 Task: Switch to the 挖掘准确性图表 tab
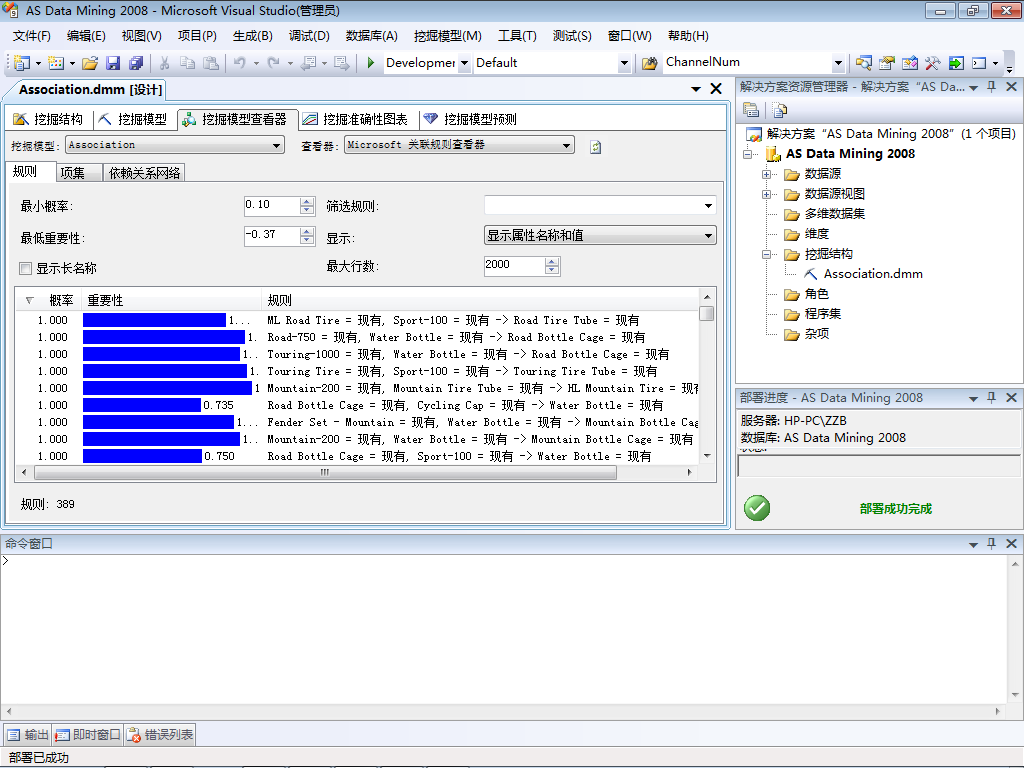[x=356, y=119]
